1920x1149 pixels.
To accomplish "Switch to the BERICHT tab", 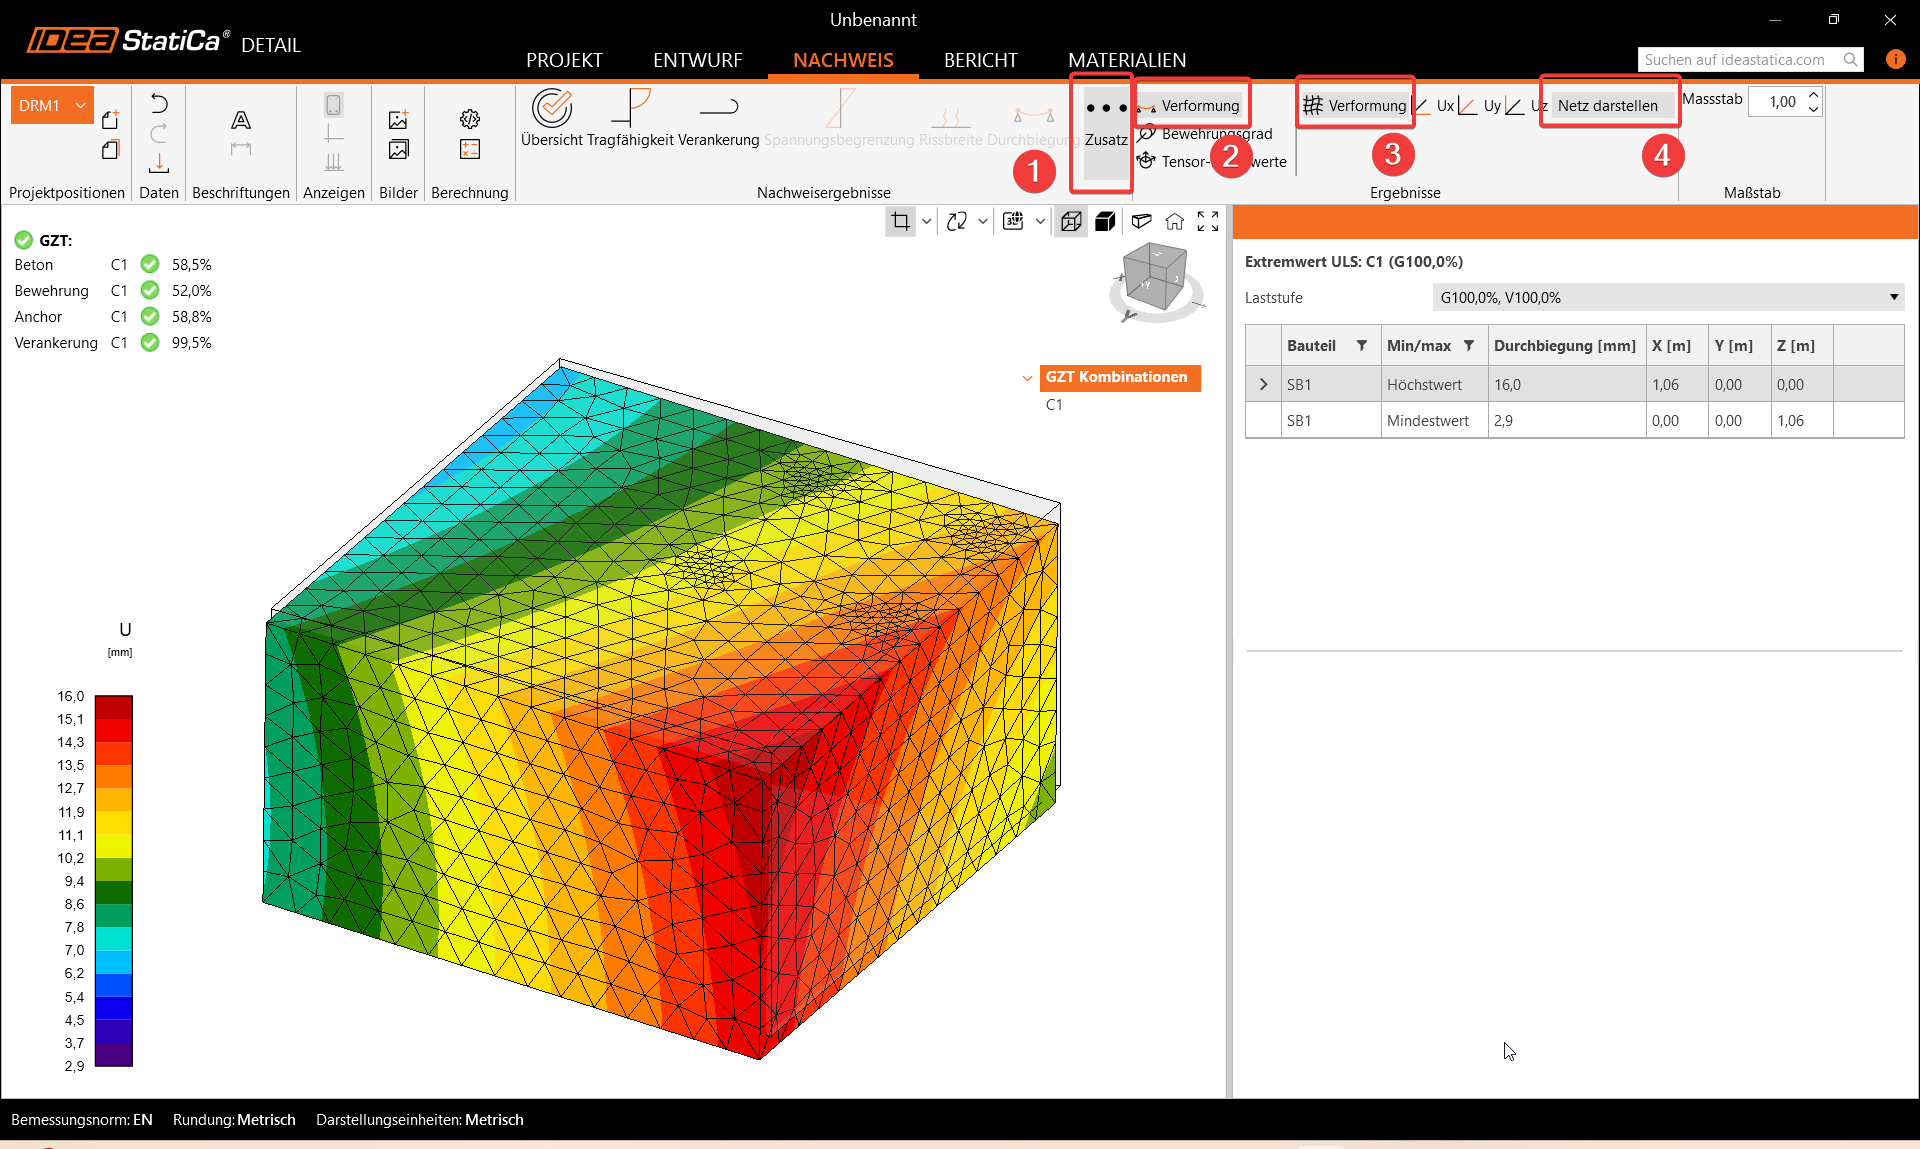I will coord(980,60).
